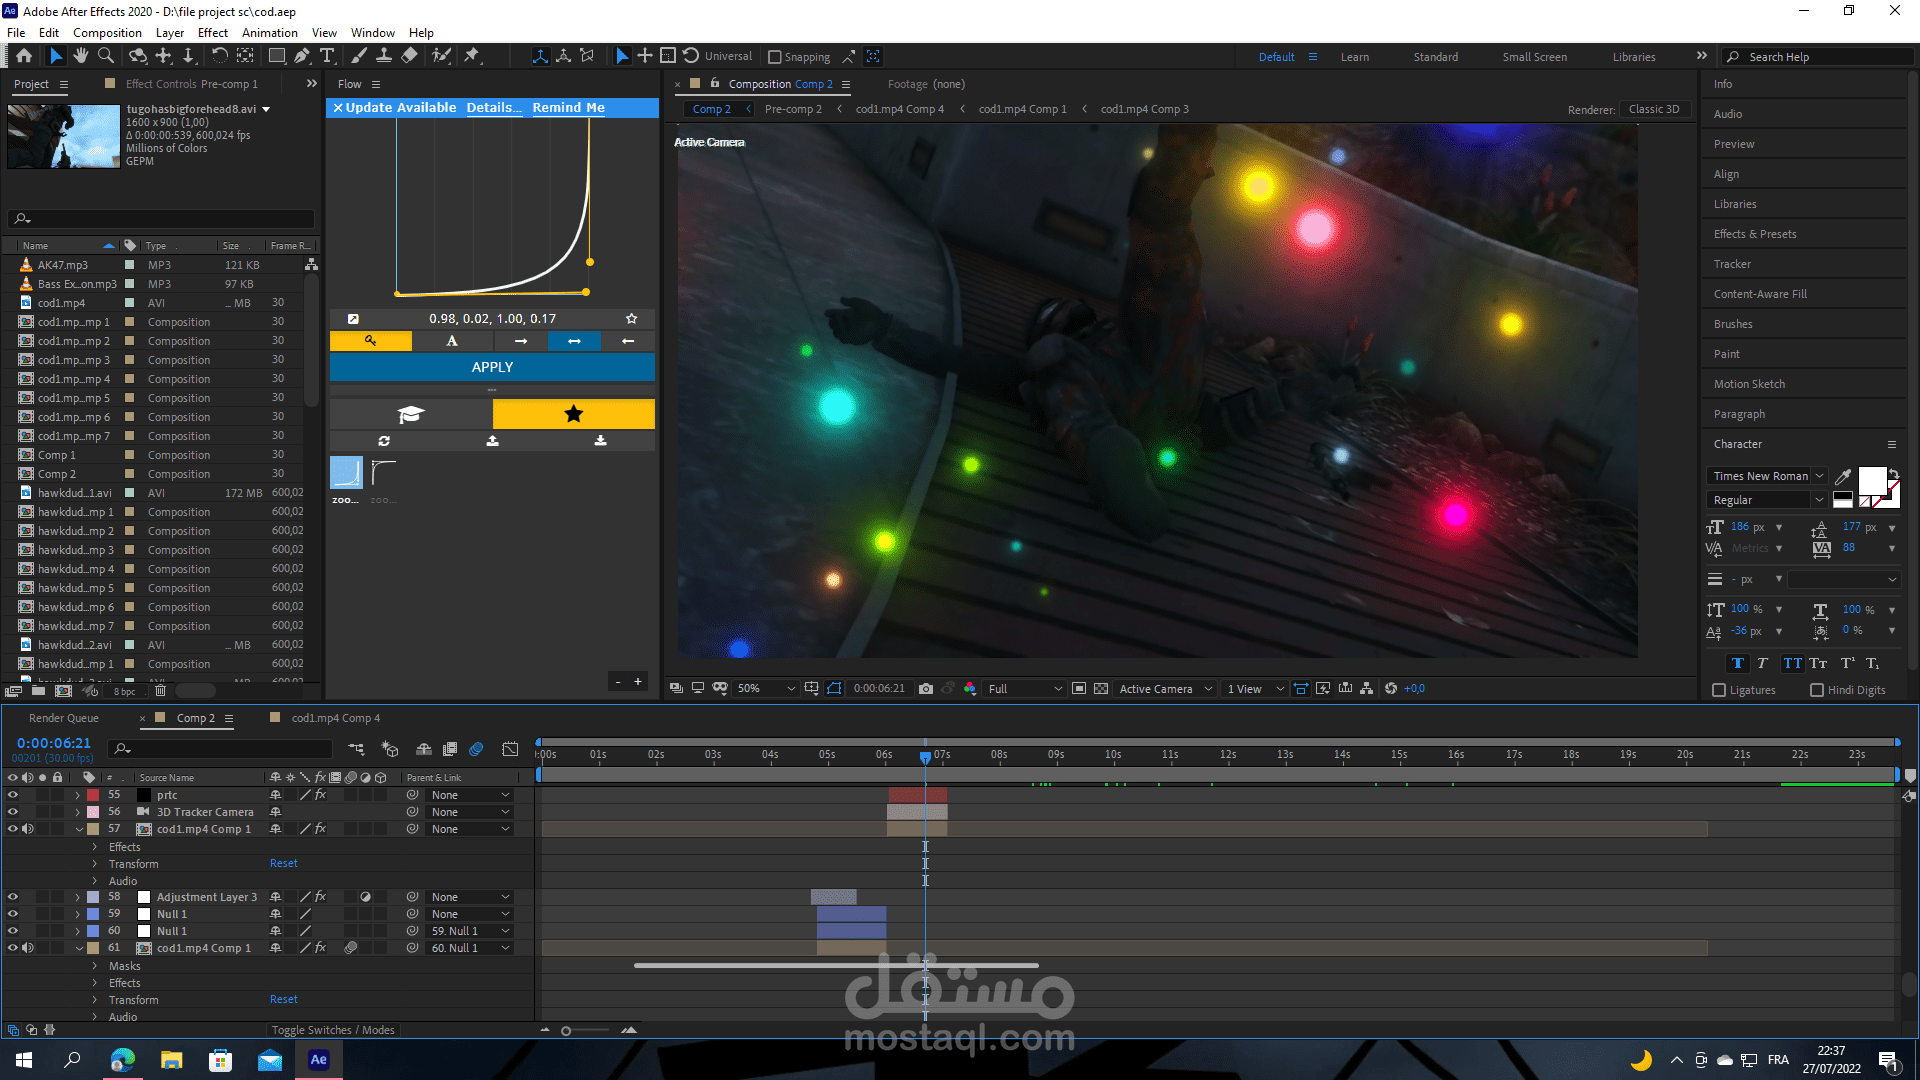Select the Hand tool in toolbar
The width and height of the screenshot is (1920, 1080).
[81, 56]
